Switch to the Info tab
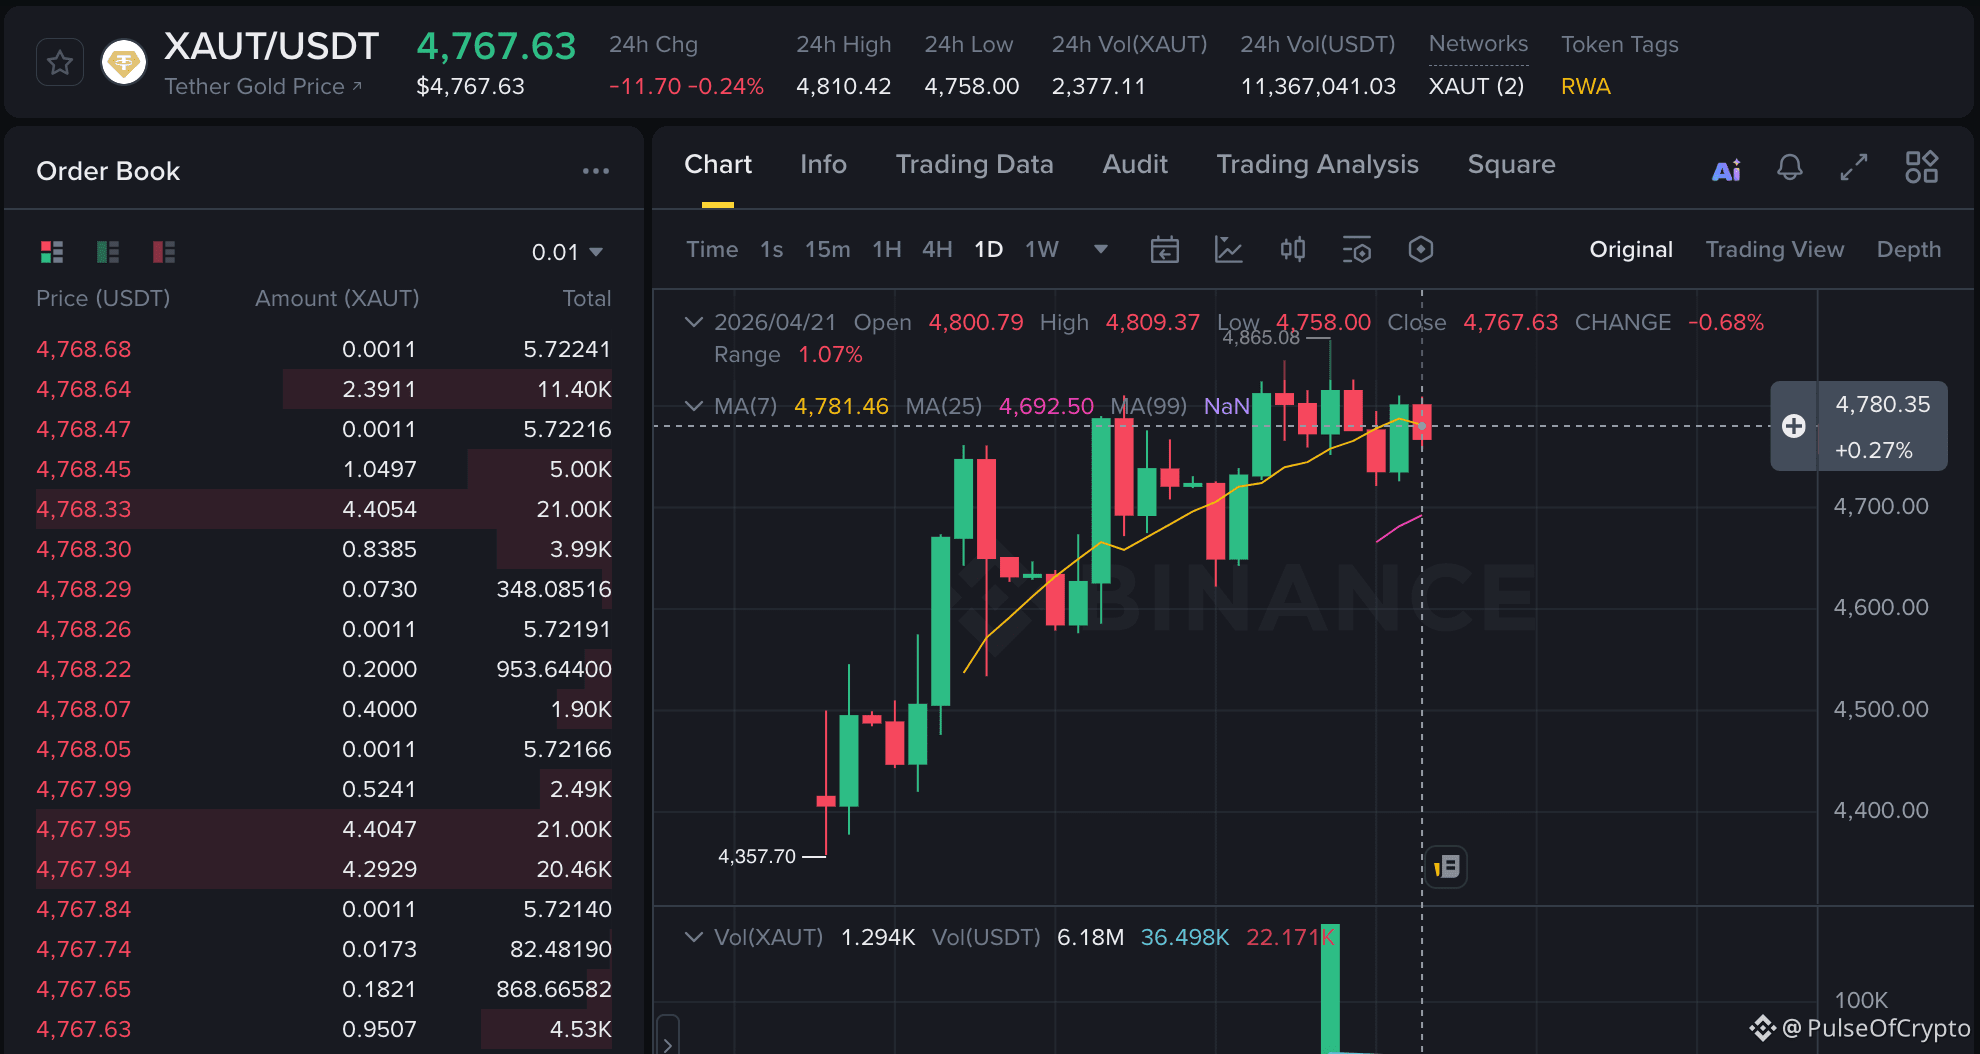The height and width of the screenshot is (1054, 1980). tap(823, 165)
